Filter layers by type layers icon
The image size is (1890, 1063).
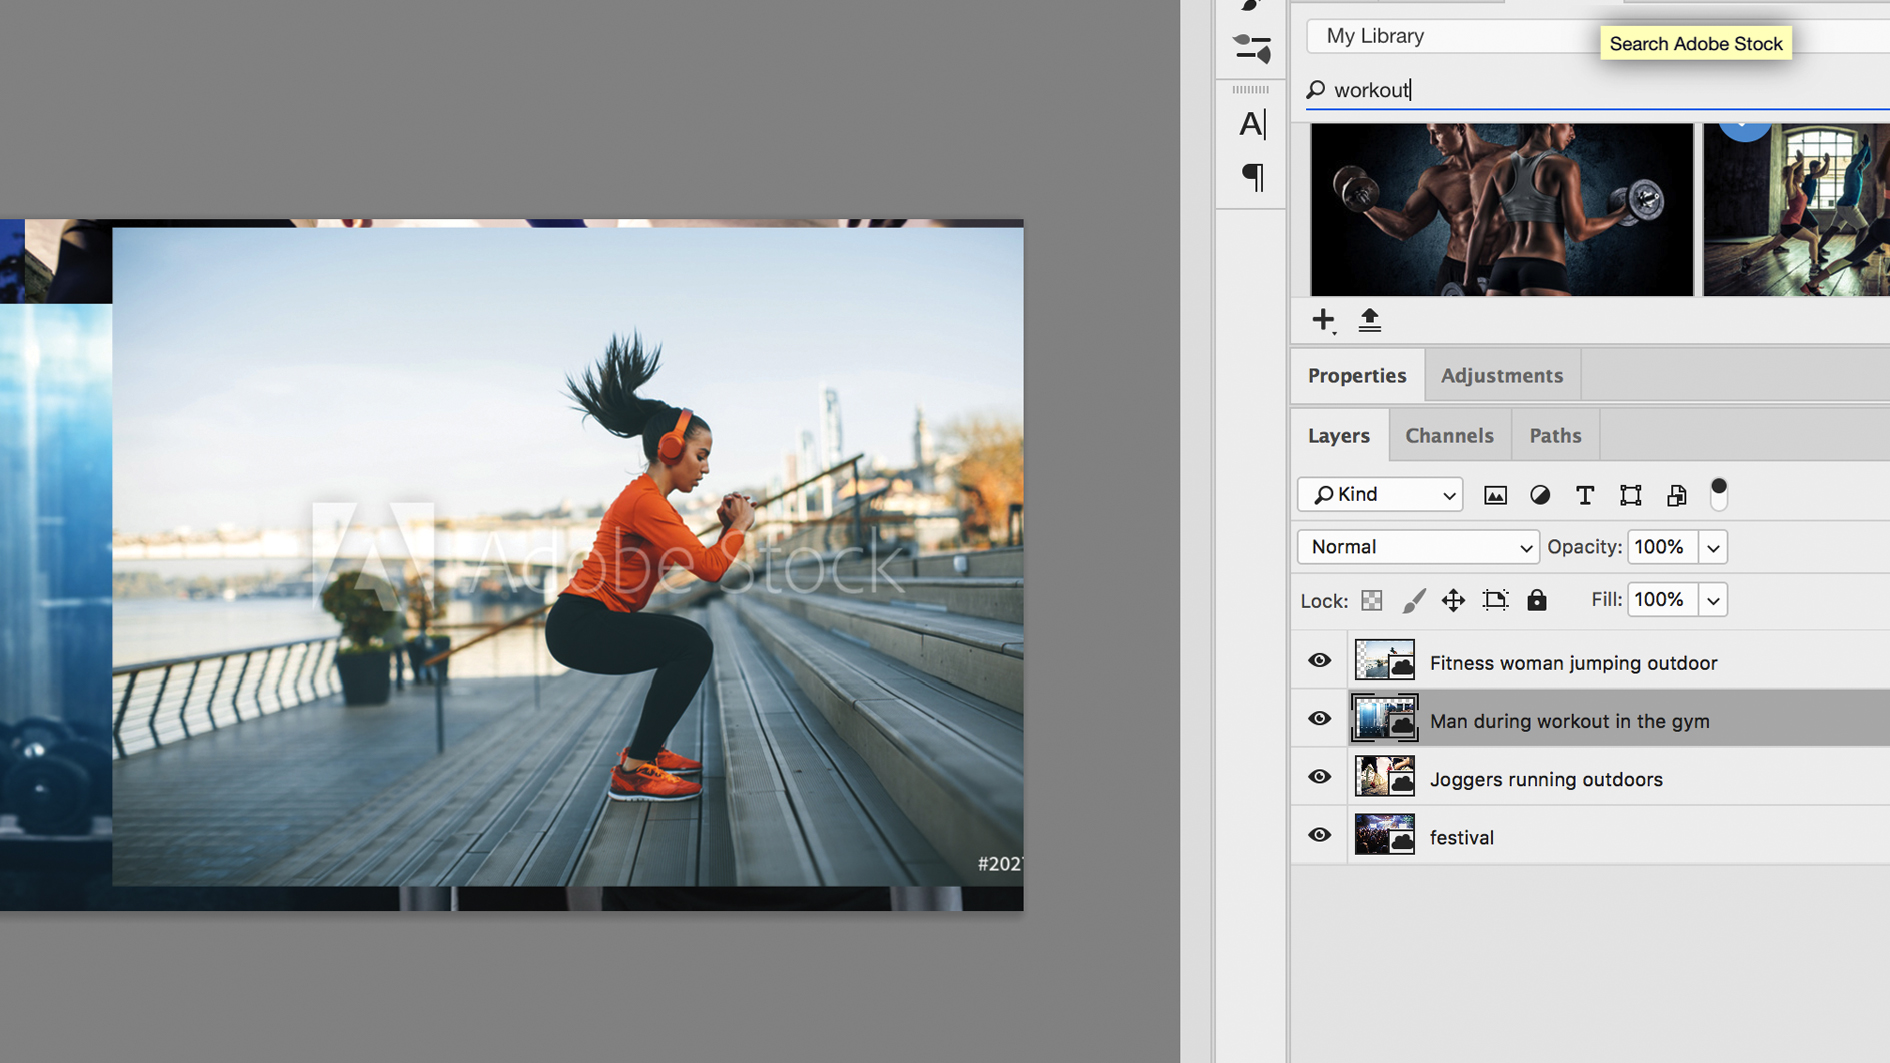point(1585,495)
